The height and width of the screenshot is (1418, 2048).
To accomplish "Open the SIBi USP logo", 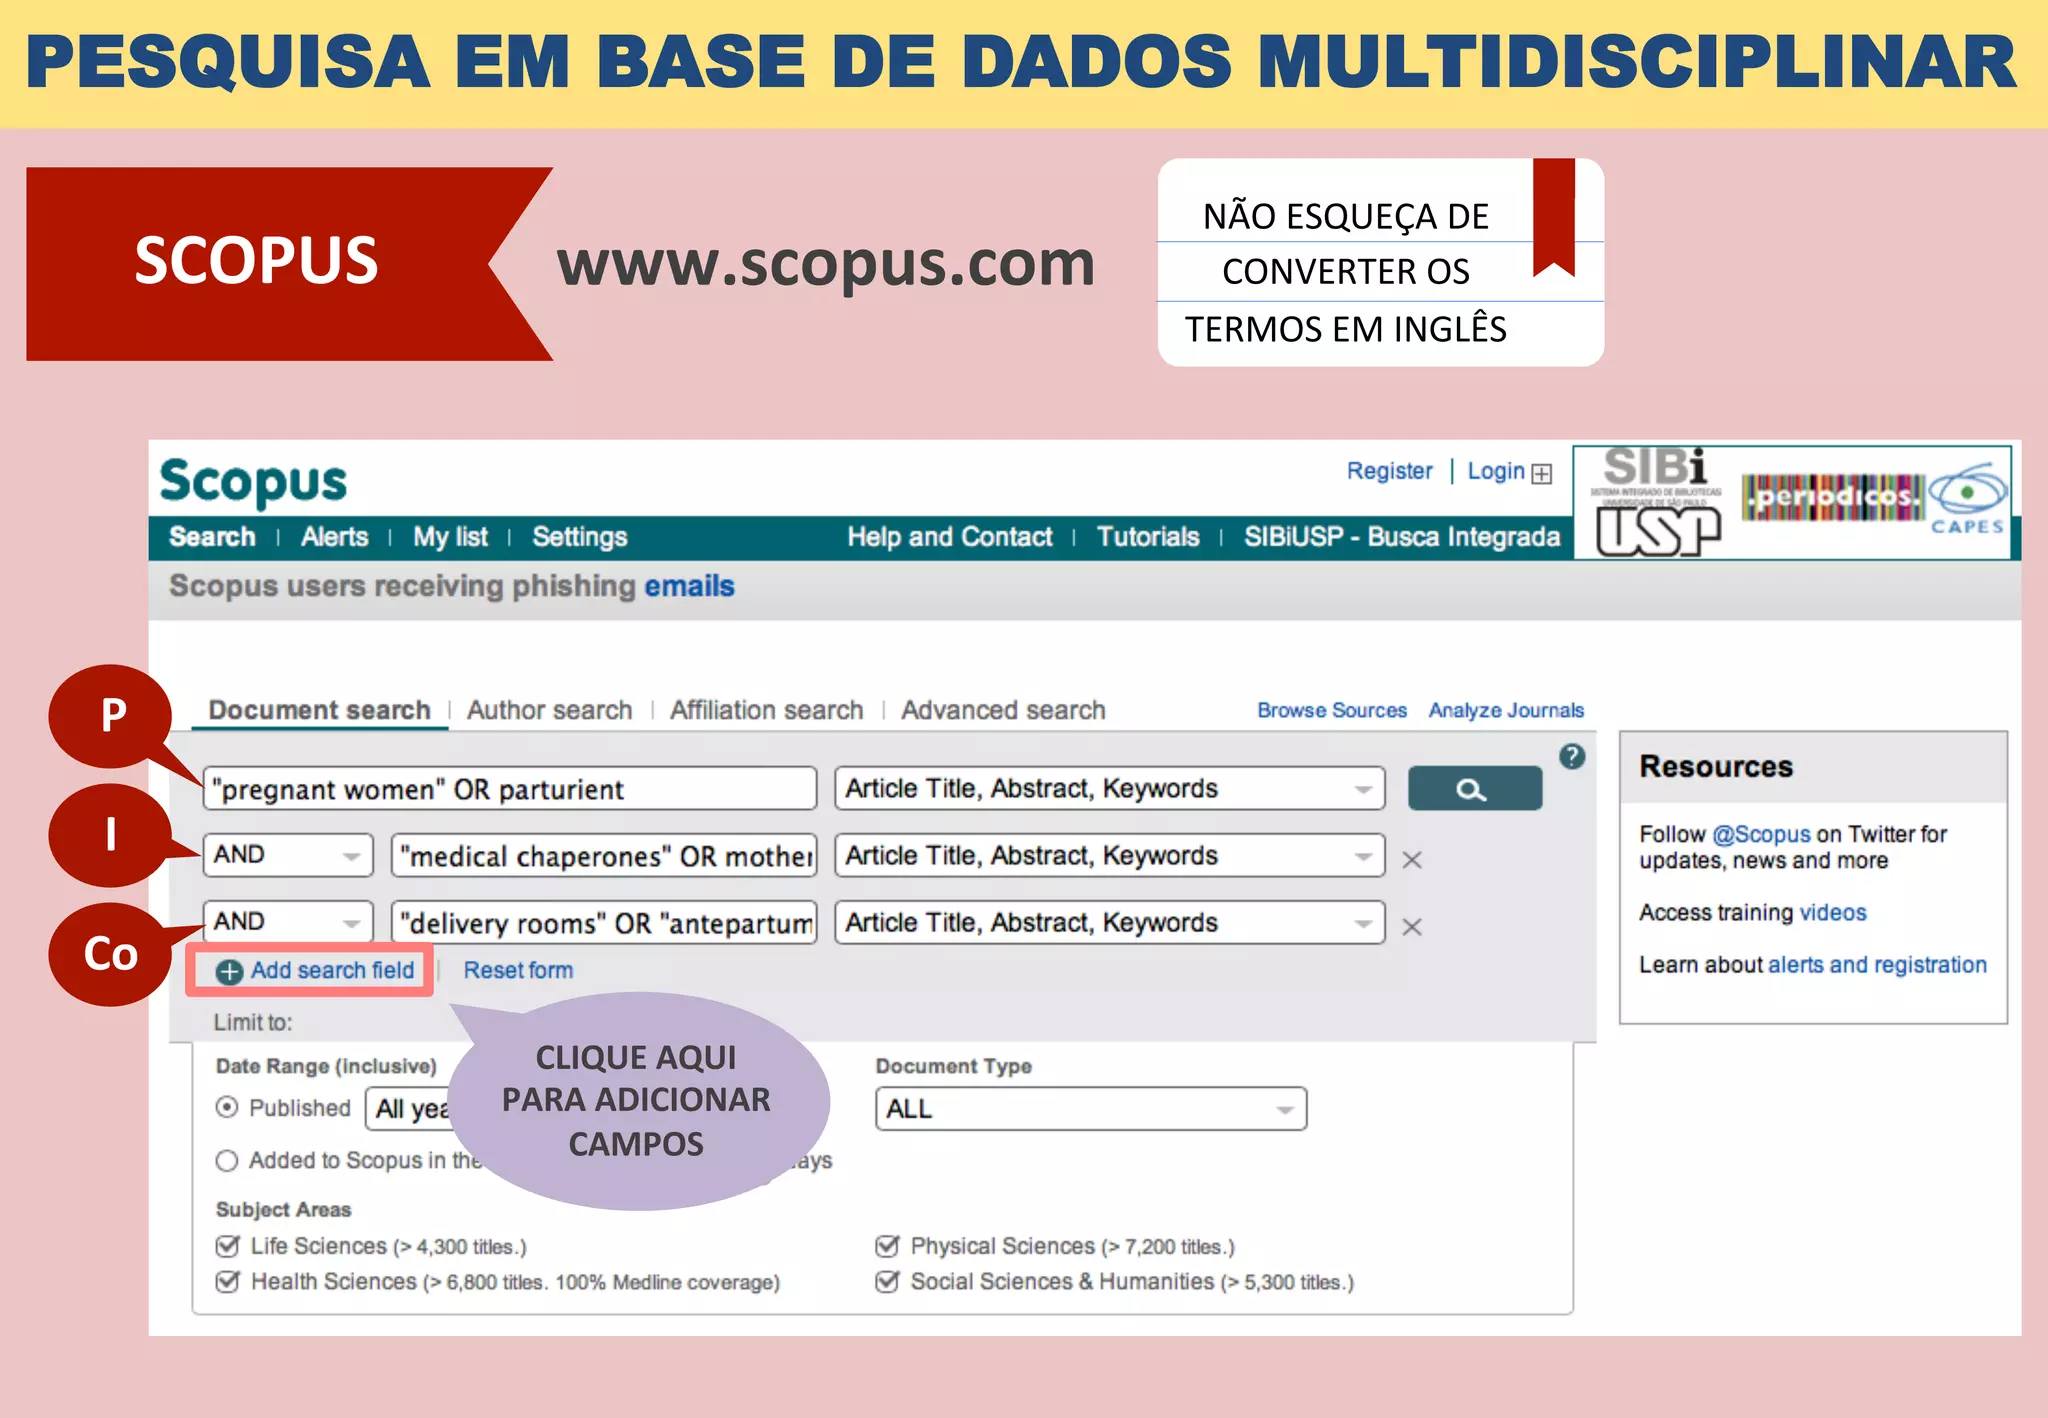I will coord(1656,501).
